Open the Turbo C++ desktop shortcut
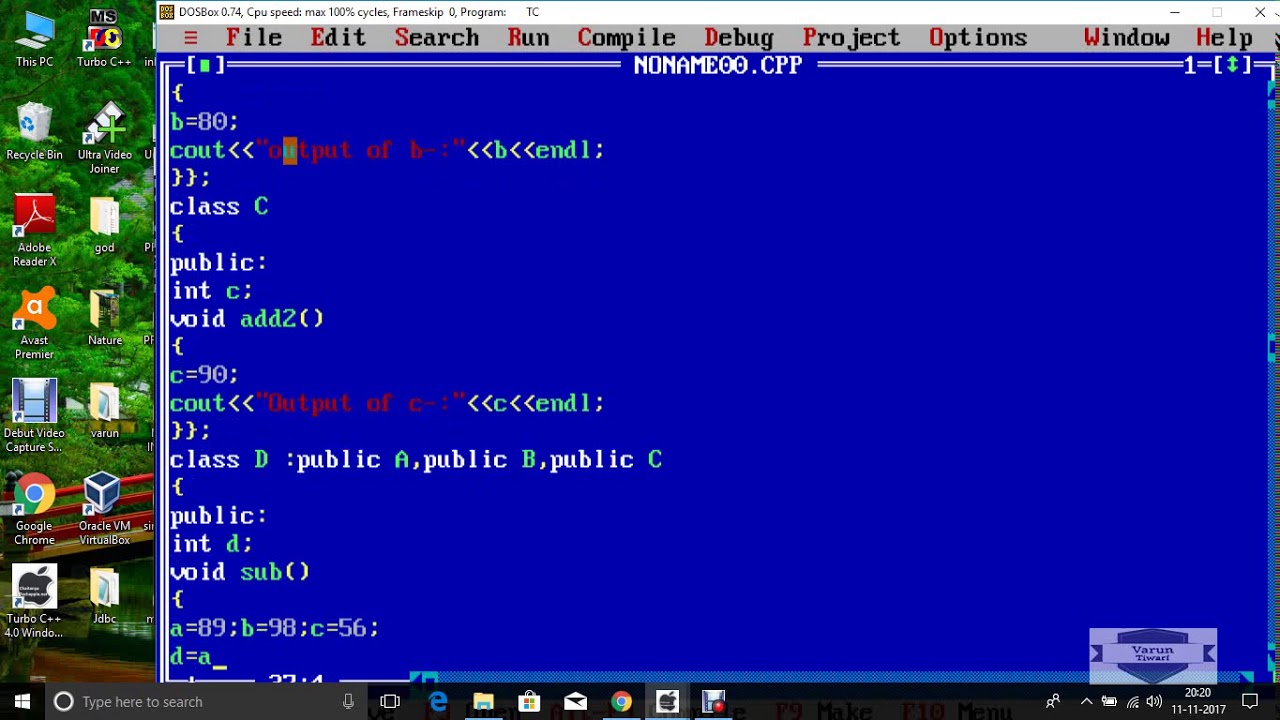The width and height of the screenshot is (1280, 720). (x=104, y=40)
